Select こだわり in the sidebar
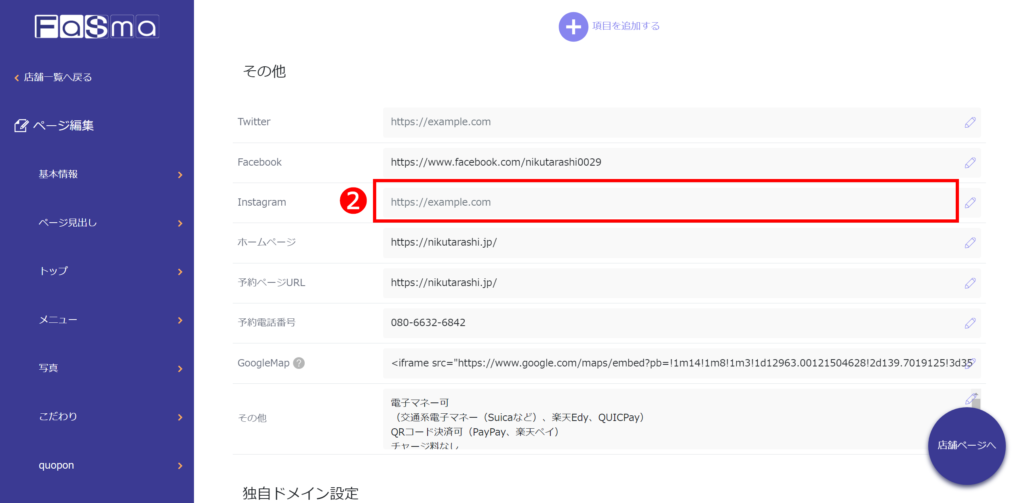 pos(108,416)
